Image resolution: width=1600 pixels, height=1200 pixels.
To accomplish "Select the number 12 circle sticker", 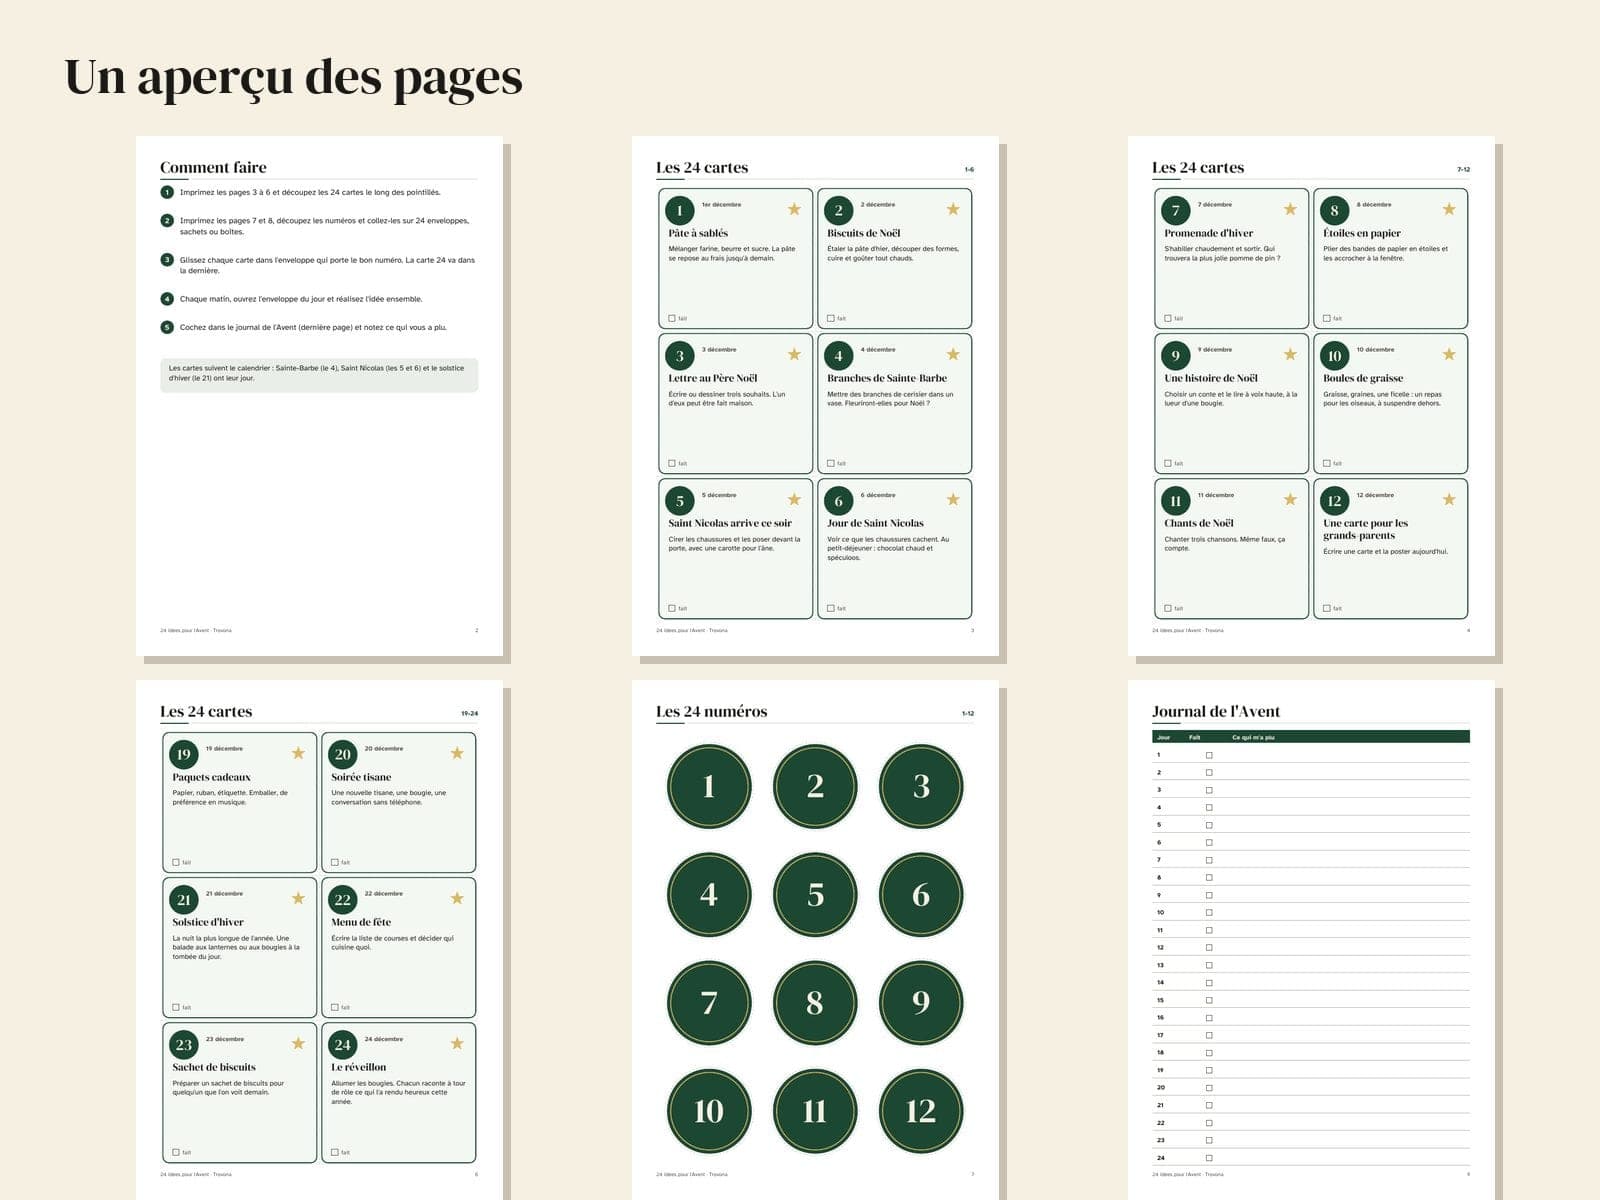I will click(921, 1110).
